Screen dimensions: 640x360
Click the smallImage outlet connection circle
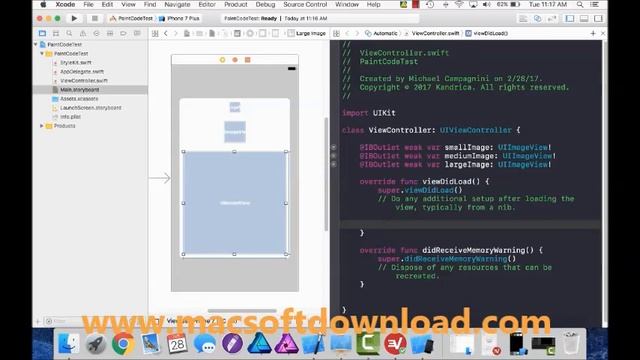tap(333, 147)
